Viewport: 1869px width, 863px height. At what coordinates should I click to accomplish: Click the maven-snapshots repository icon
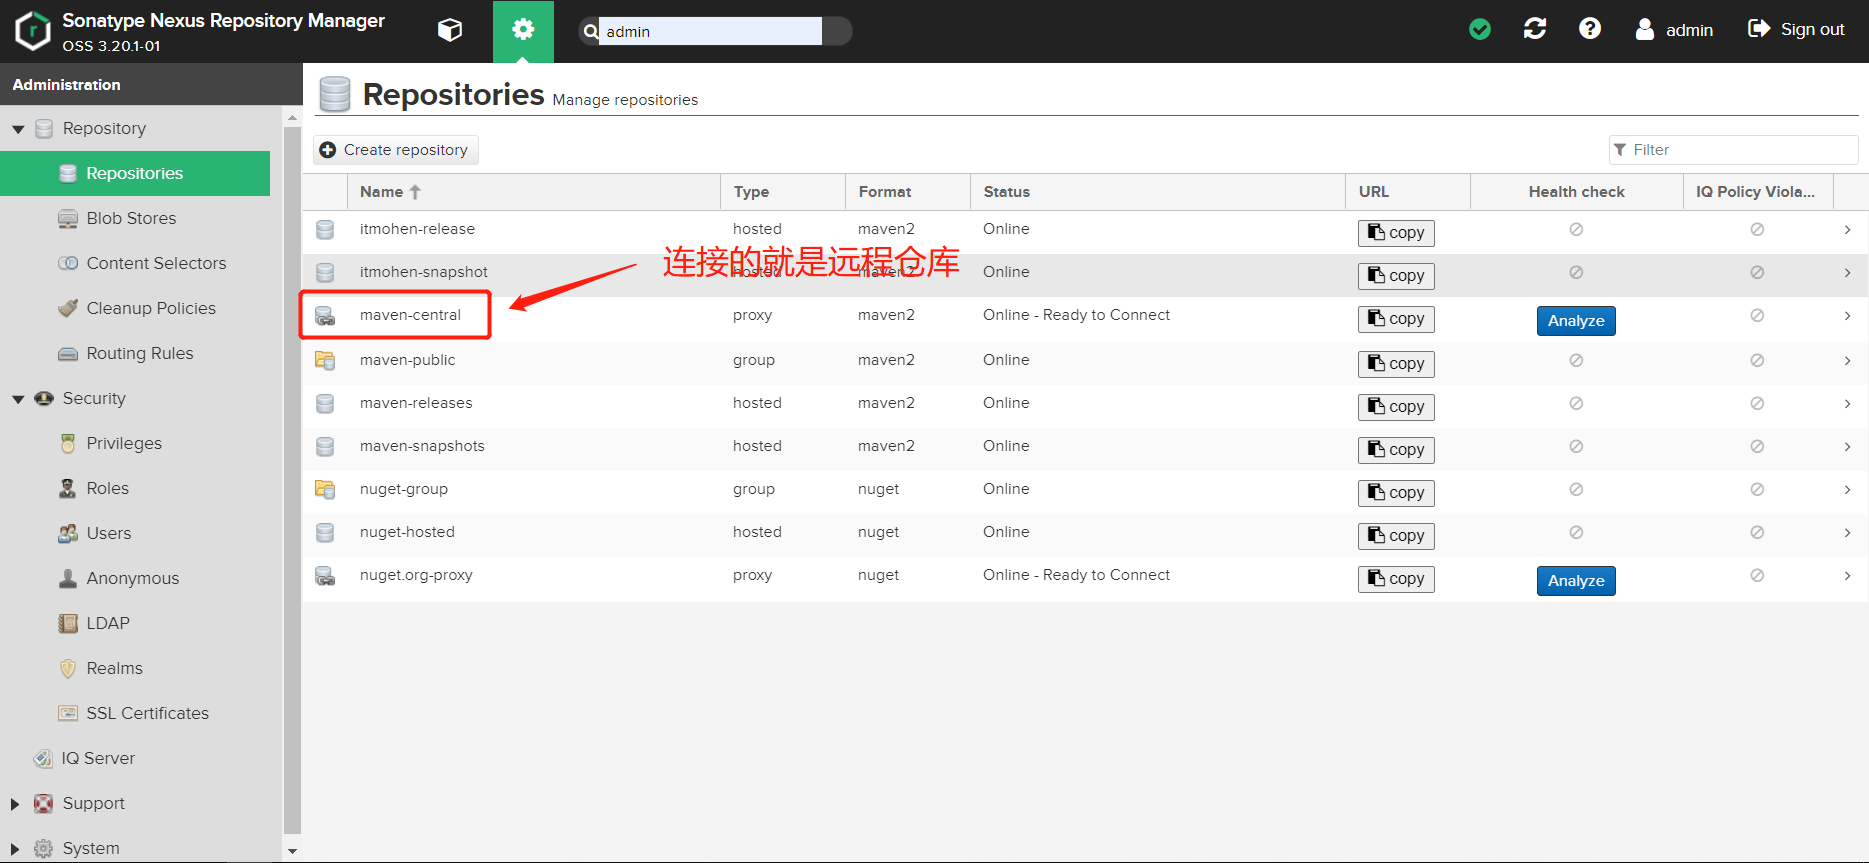coord(325,446)
